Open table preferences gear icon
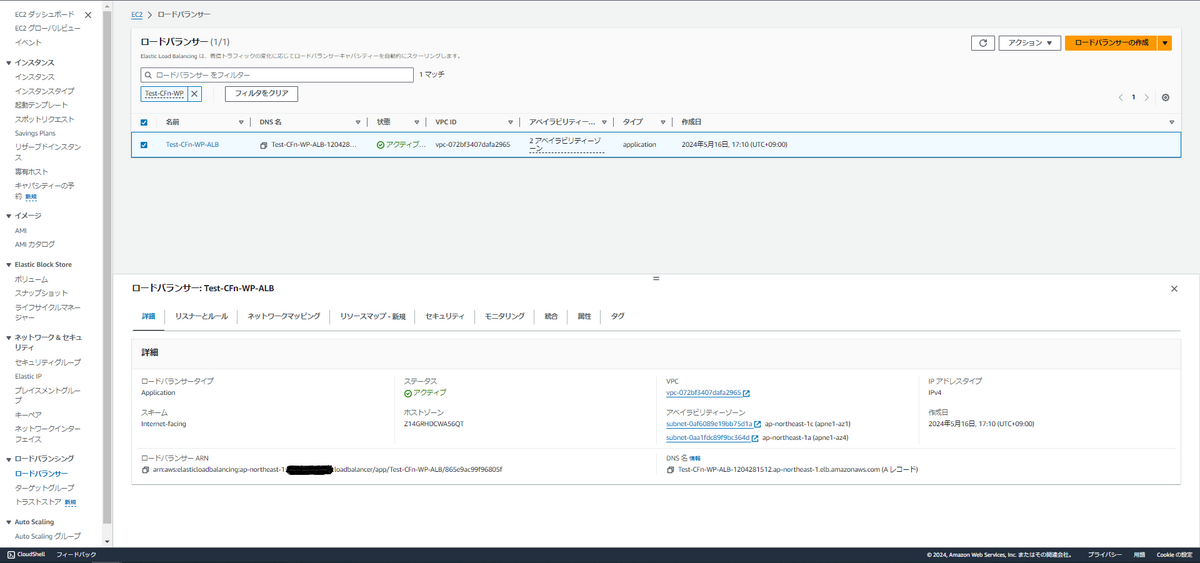 tap(1165, 97)
